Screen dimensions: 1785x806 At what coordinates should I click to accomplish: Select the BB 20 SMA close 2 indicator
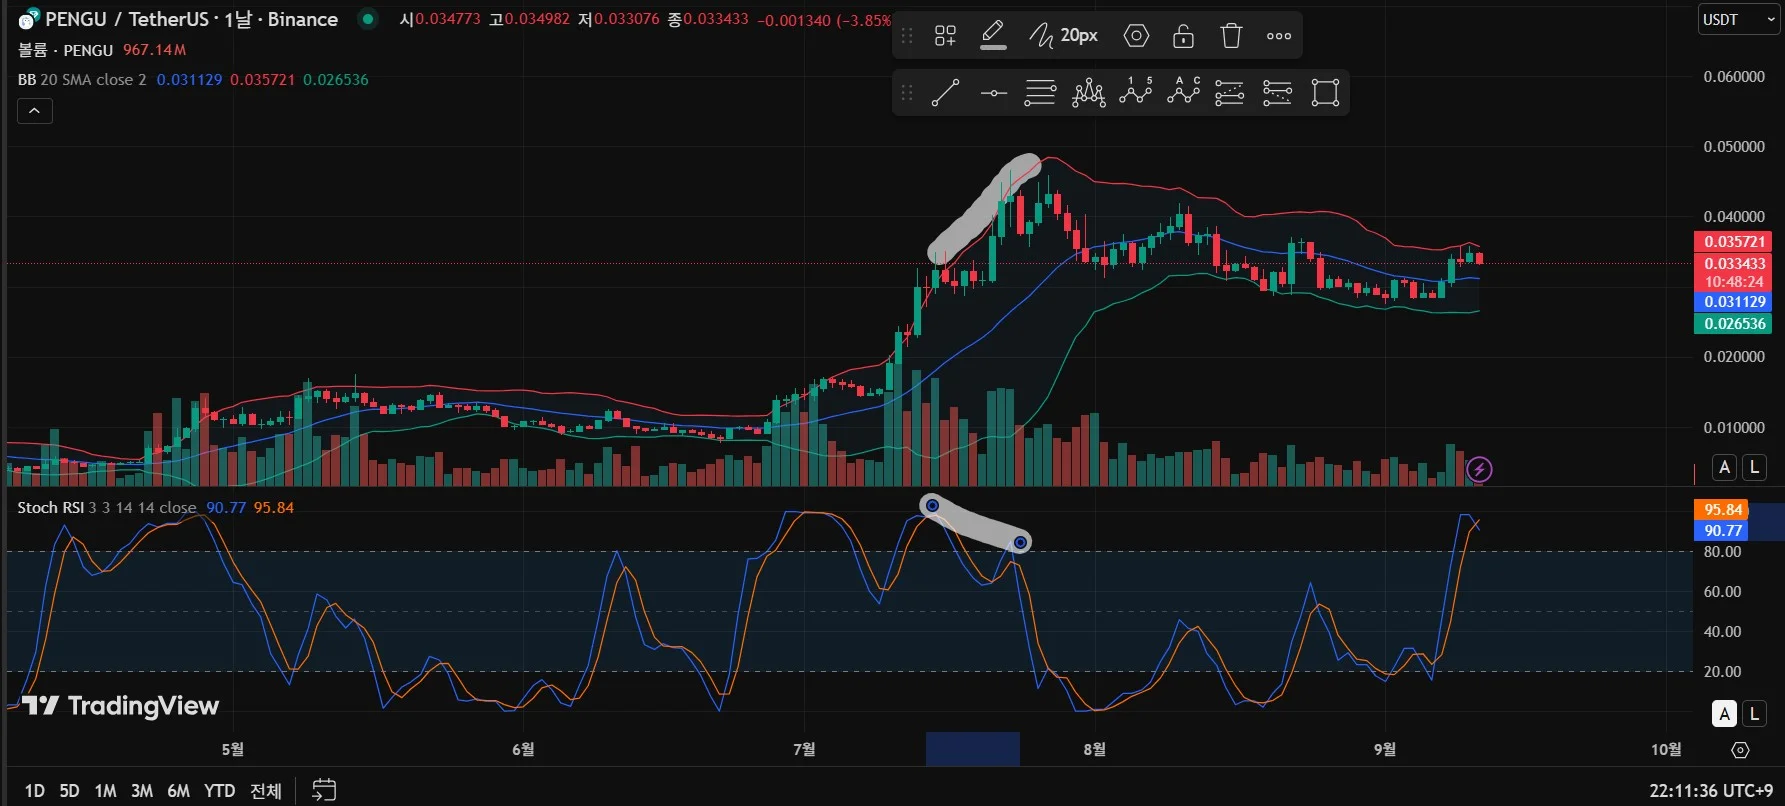82,79
